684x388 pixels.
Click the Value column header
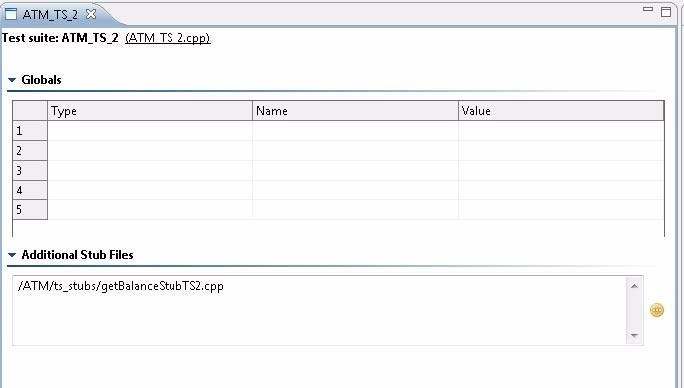pos(561,111)
